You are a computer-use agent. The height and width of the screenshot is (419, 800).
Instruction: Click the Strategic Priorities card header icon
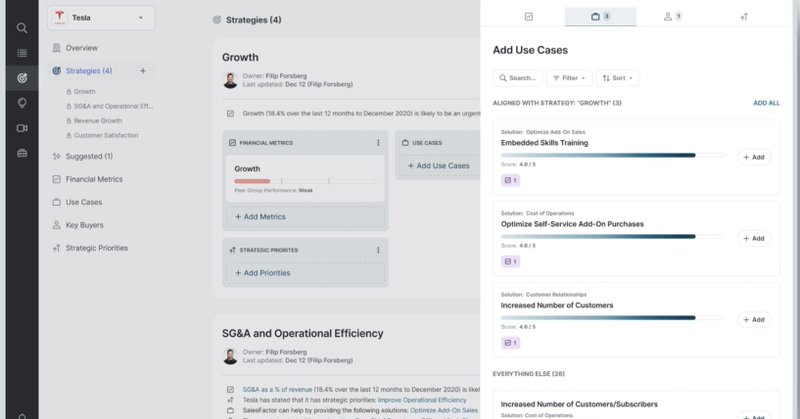point(233,250)
